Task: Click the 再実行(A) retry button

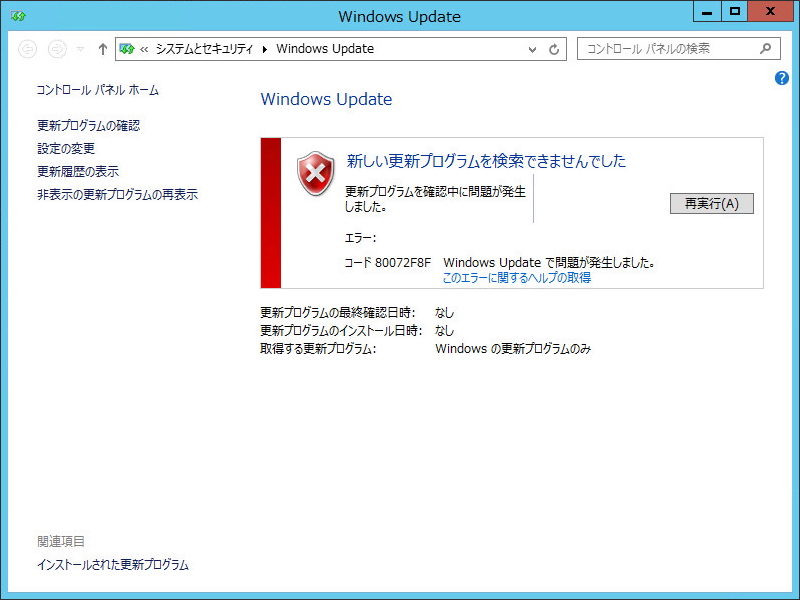Action: pyautogui.click(x=712, y=204)
